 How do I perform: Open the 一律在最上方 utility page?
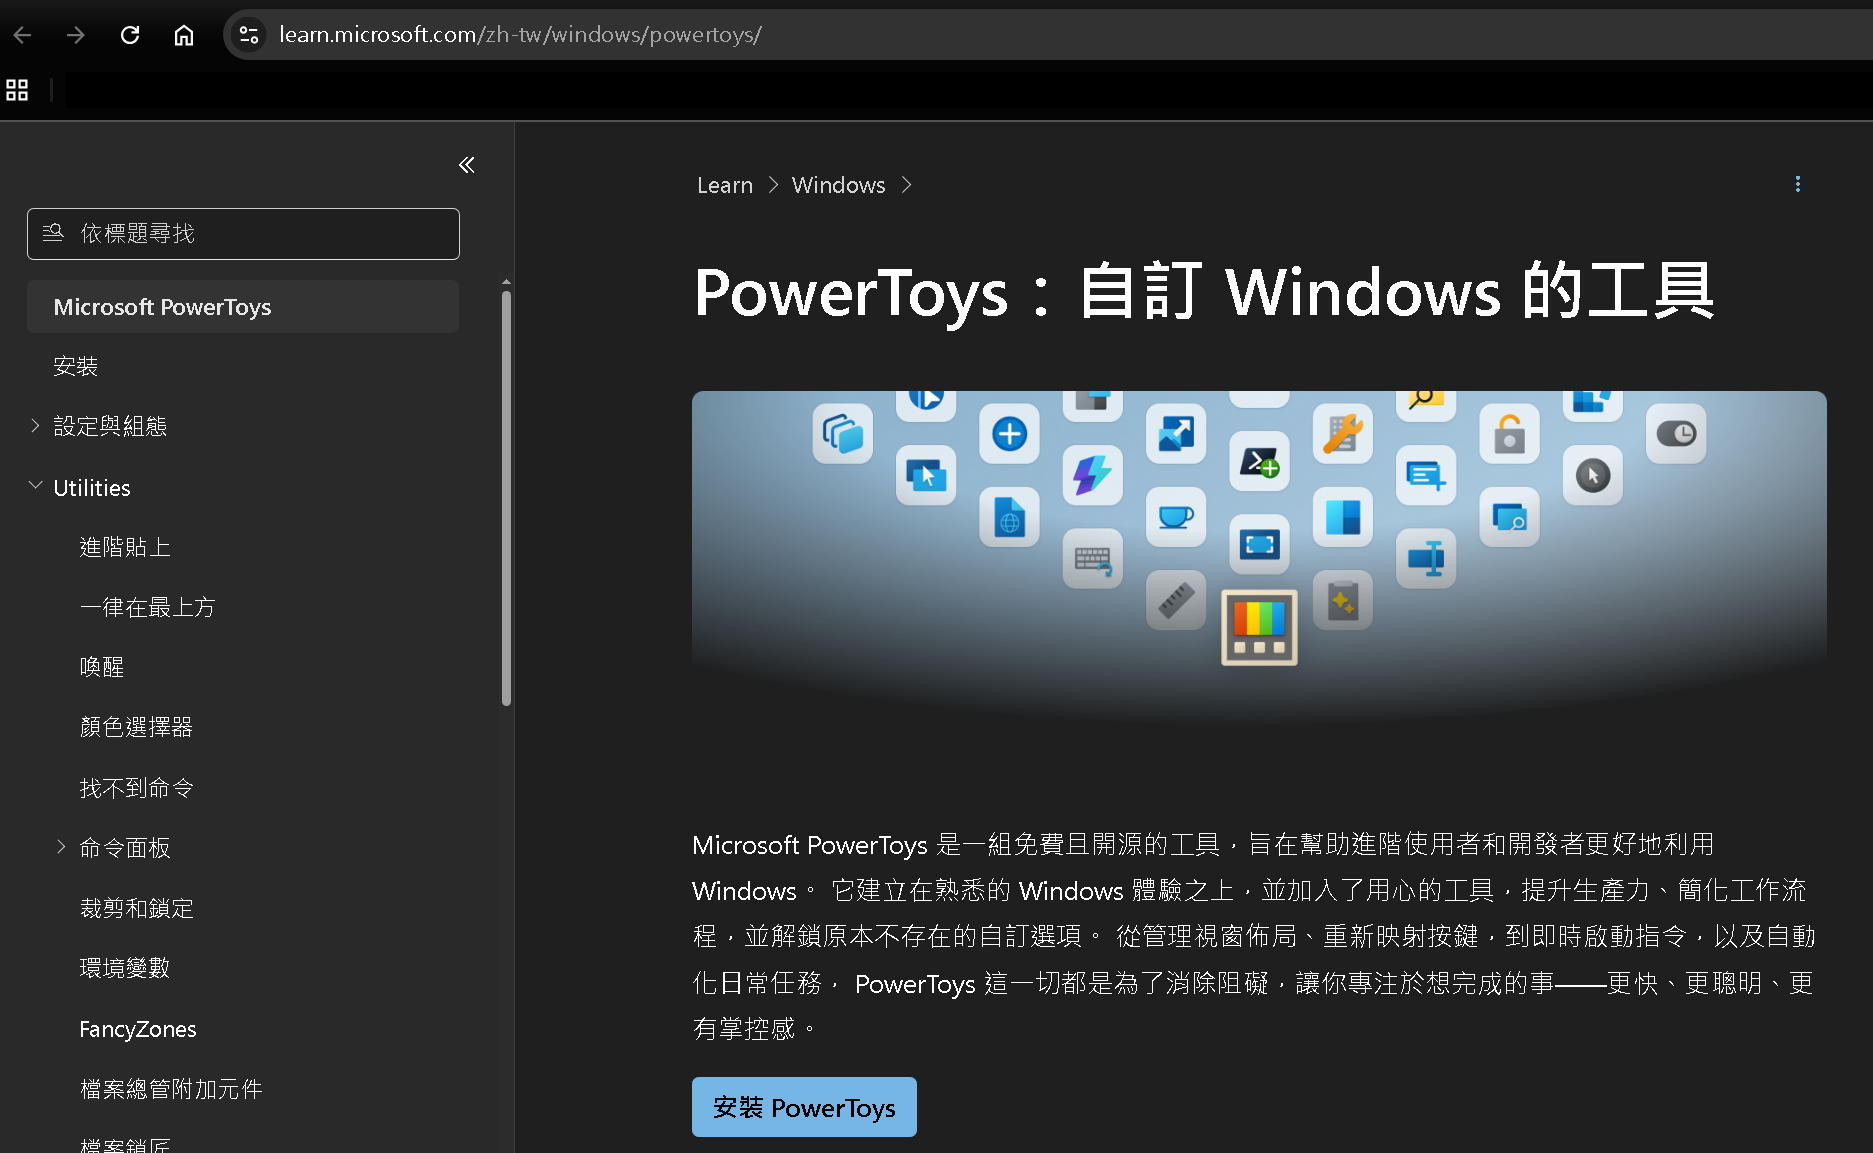coord(147,607)
